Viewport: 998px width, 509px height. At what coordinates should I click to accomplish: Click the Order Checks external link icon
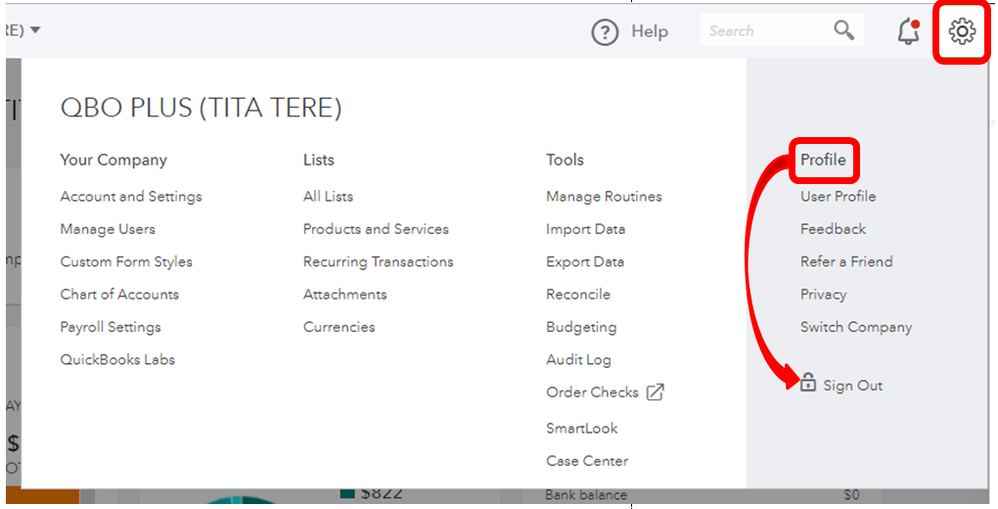pyautogui.click(x=655, y=392)
